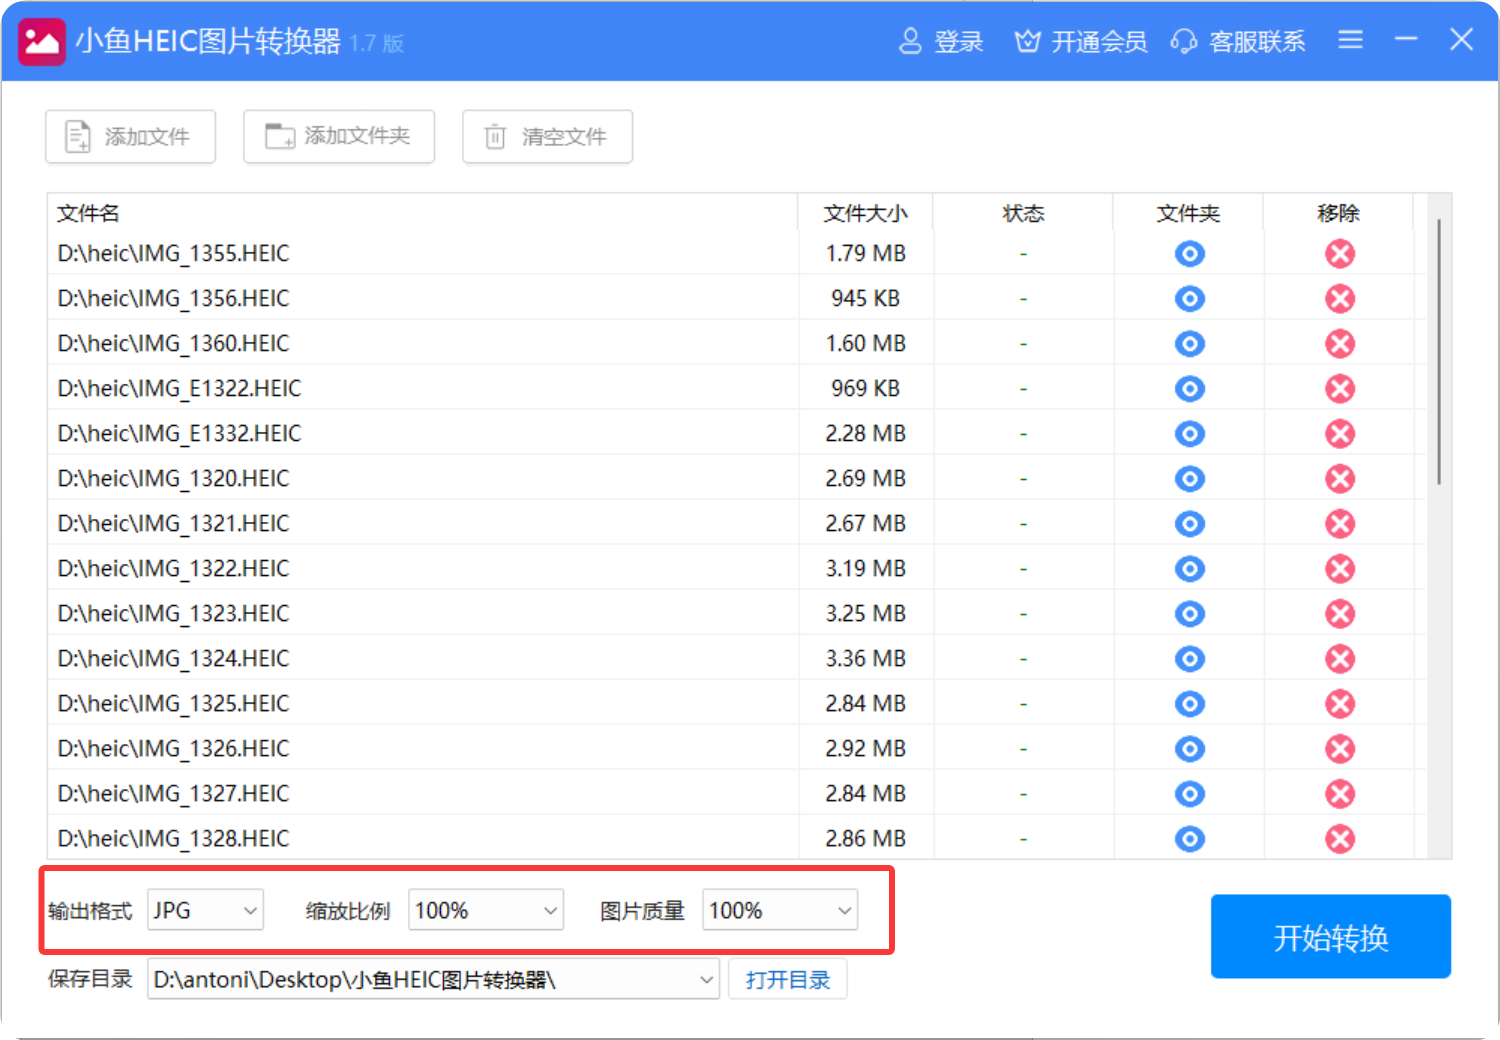Image resolution: width=1500 pixels, height=1040 pixels.
Task: Delete IMG_1320.HEIC using red X icon
Action: [1340, 479]
